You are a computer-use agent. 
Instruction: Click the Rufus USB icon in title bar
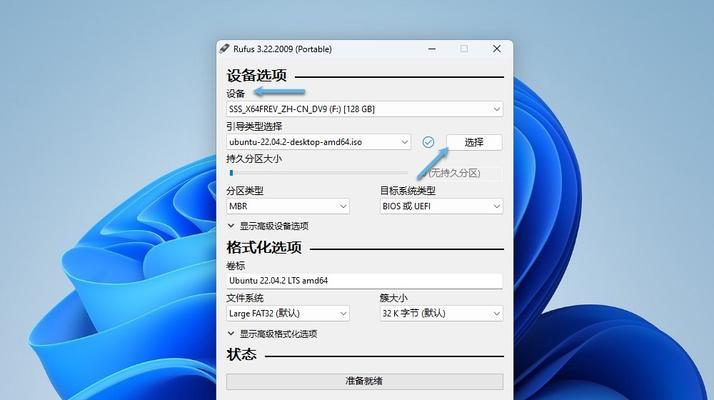point(224,48)
